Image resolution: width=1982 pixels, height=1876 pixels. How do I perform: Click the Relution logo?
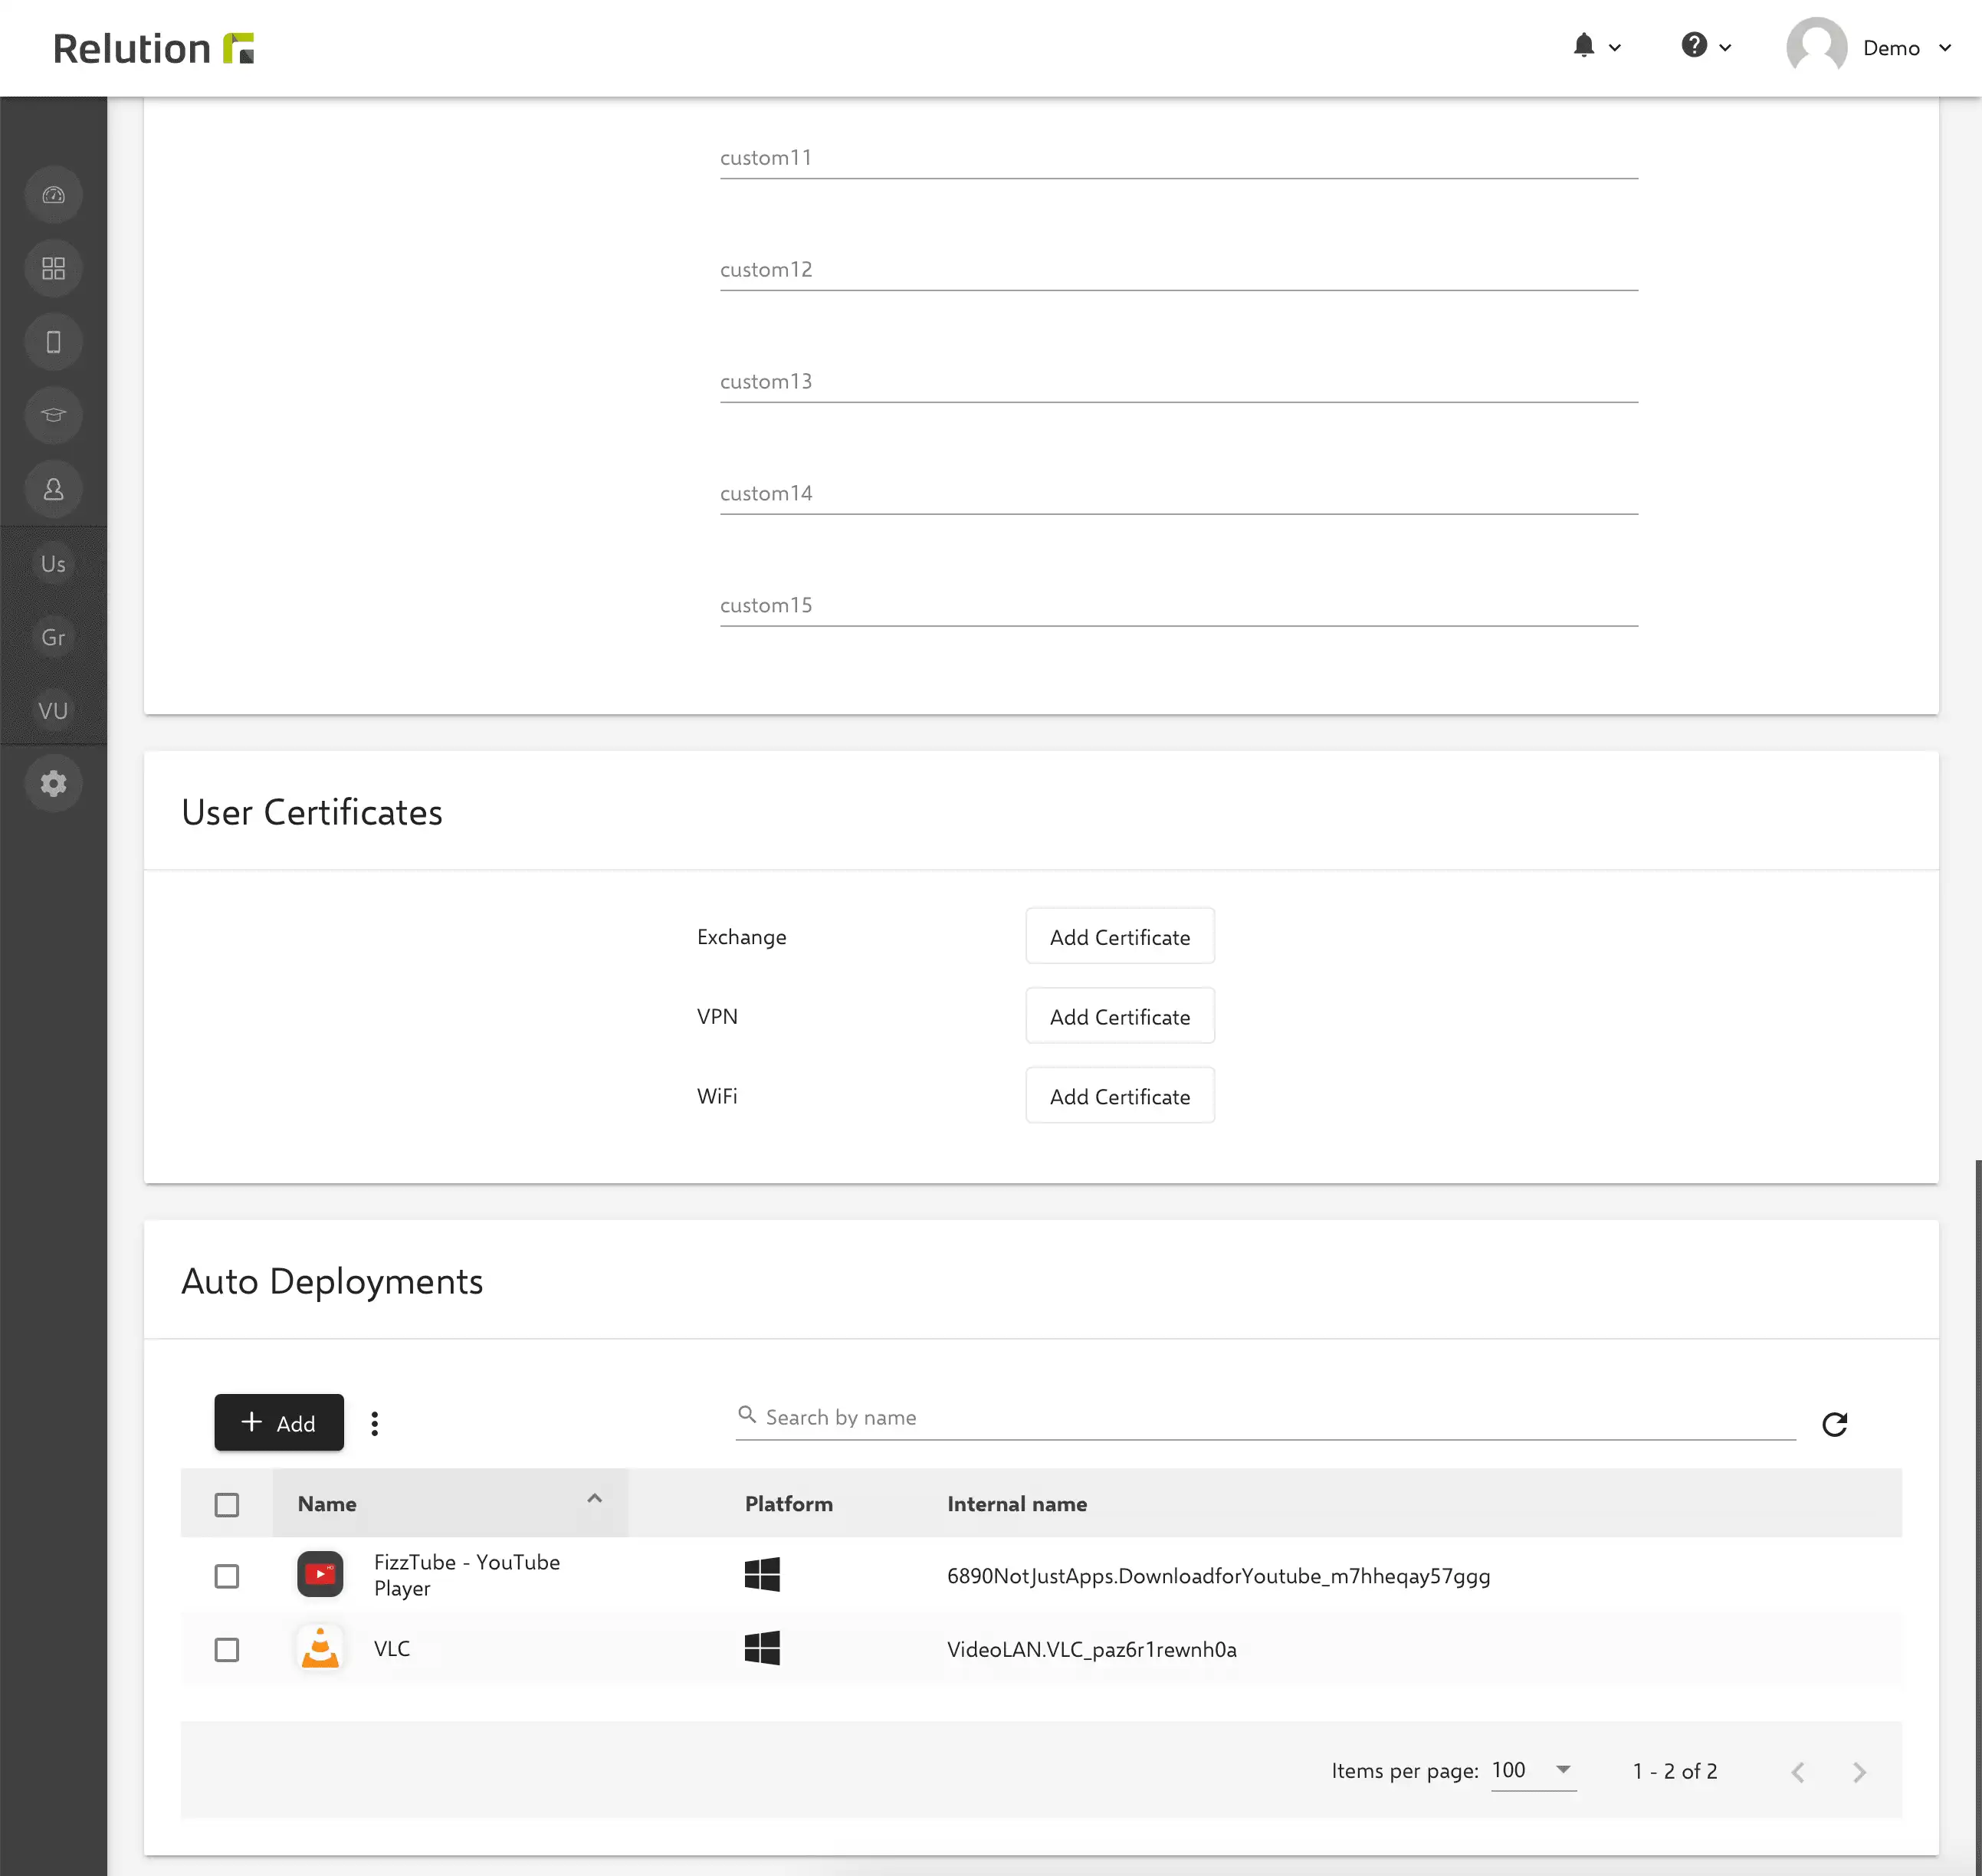pos(154,48)
